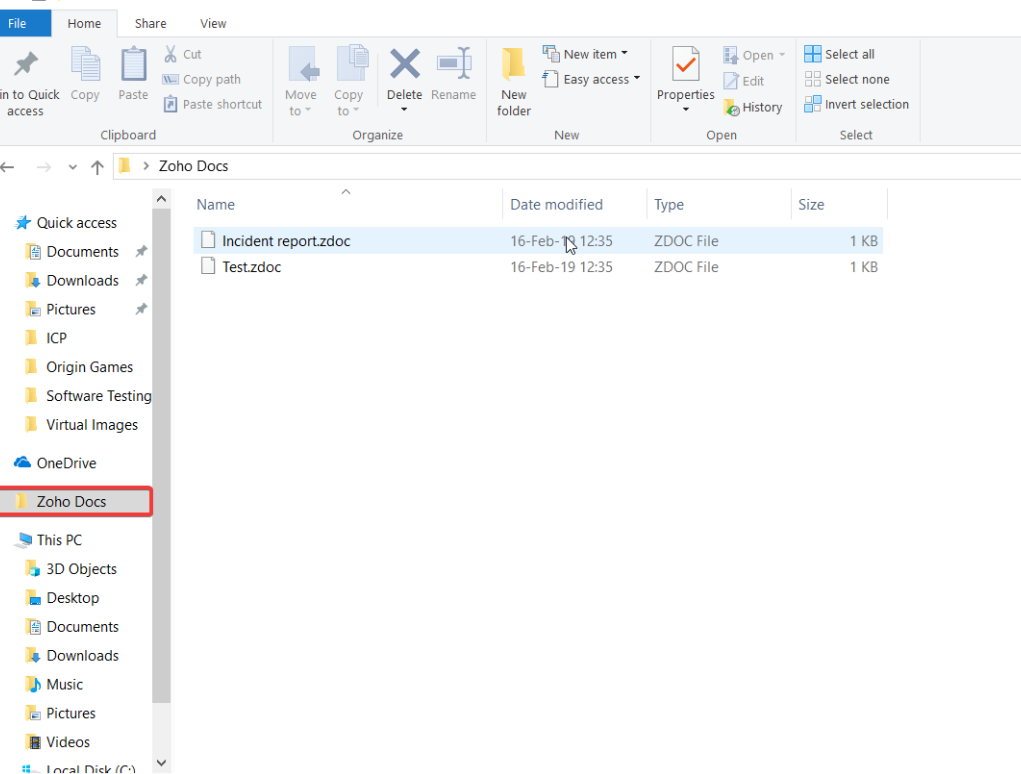Click the Rename icon
The width and height of the screenshot is (1021, 774).
453,65
